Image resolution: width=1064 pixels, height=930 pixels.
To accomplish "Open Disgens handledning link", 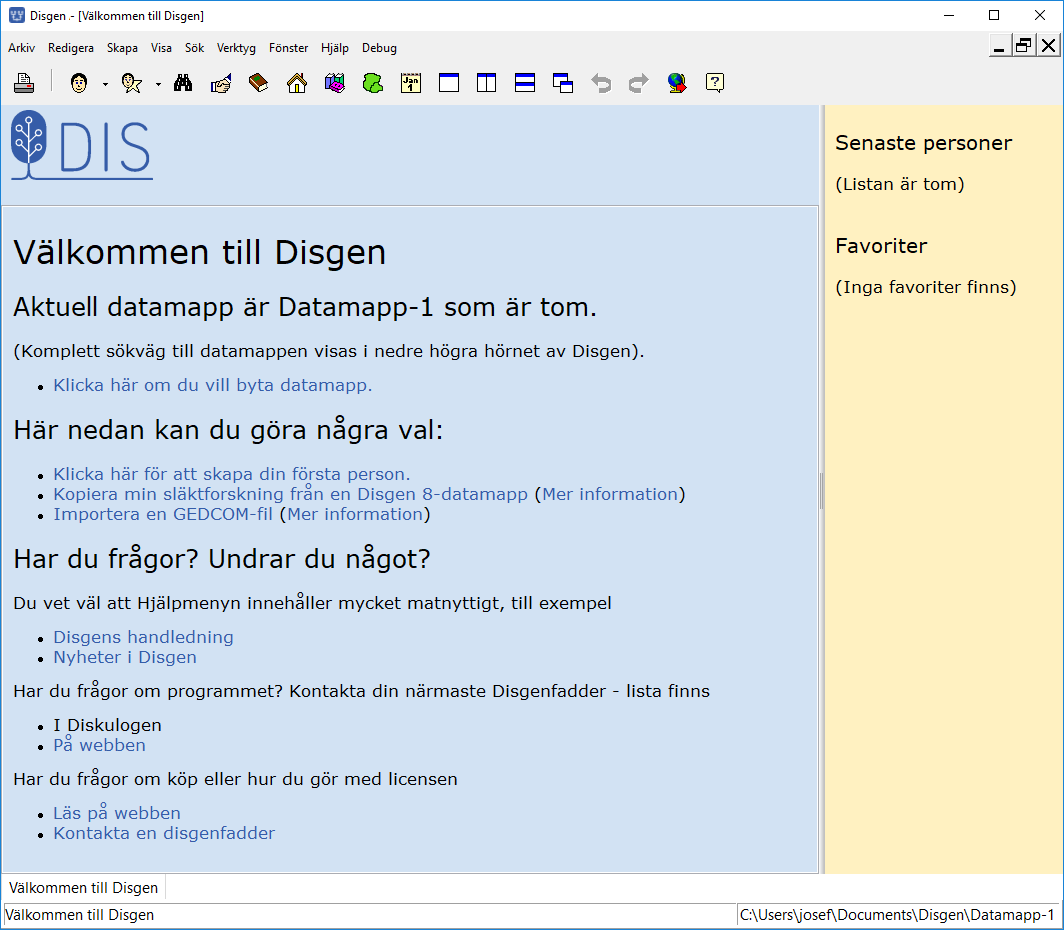I will pos(143,638).
